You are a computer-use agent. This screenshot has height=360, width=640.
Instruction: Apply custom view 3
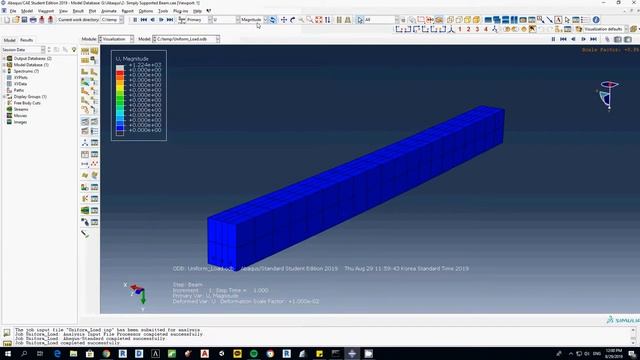click(x=477, y=29)
